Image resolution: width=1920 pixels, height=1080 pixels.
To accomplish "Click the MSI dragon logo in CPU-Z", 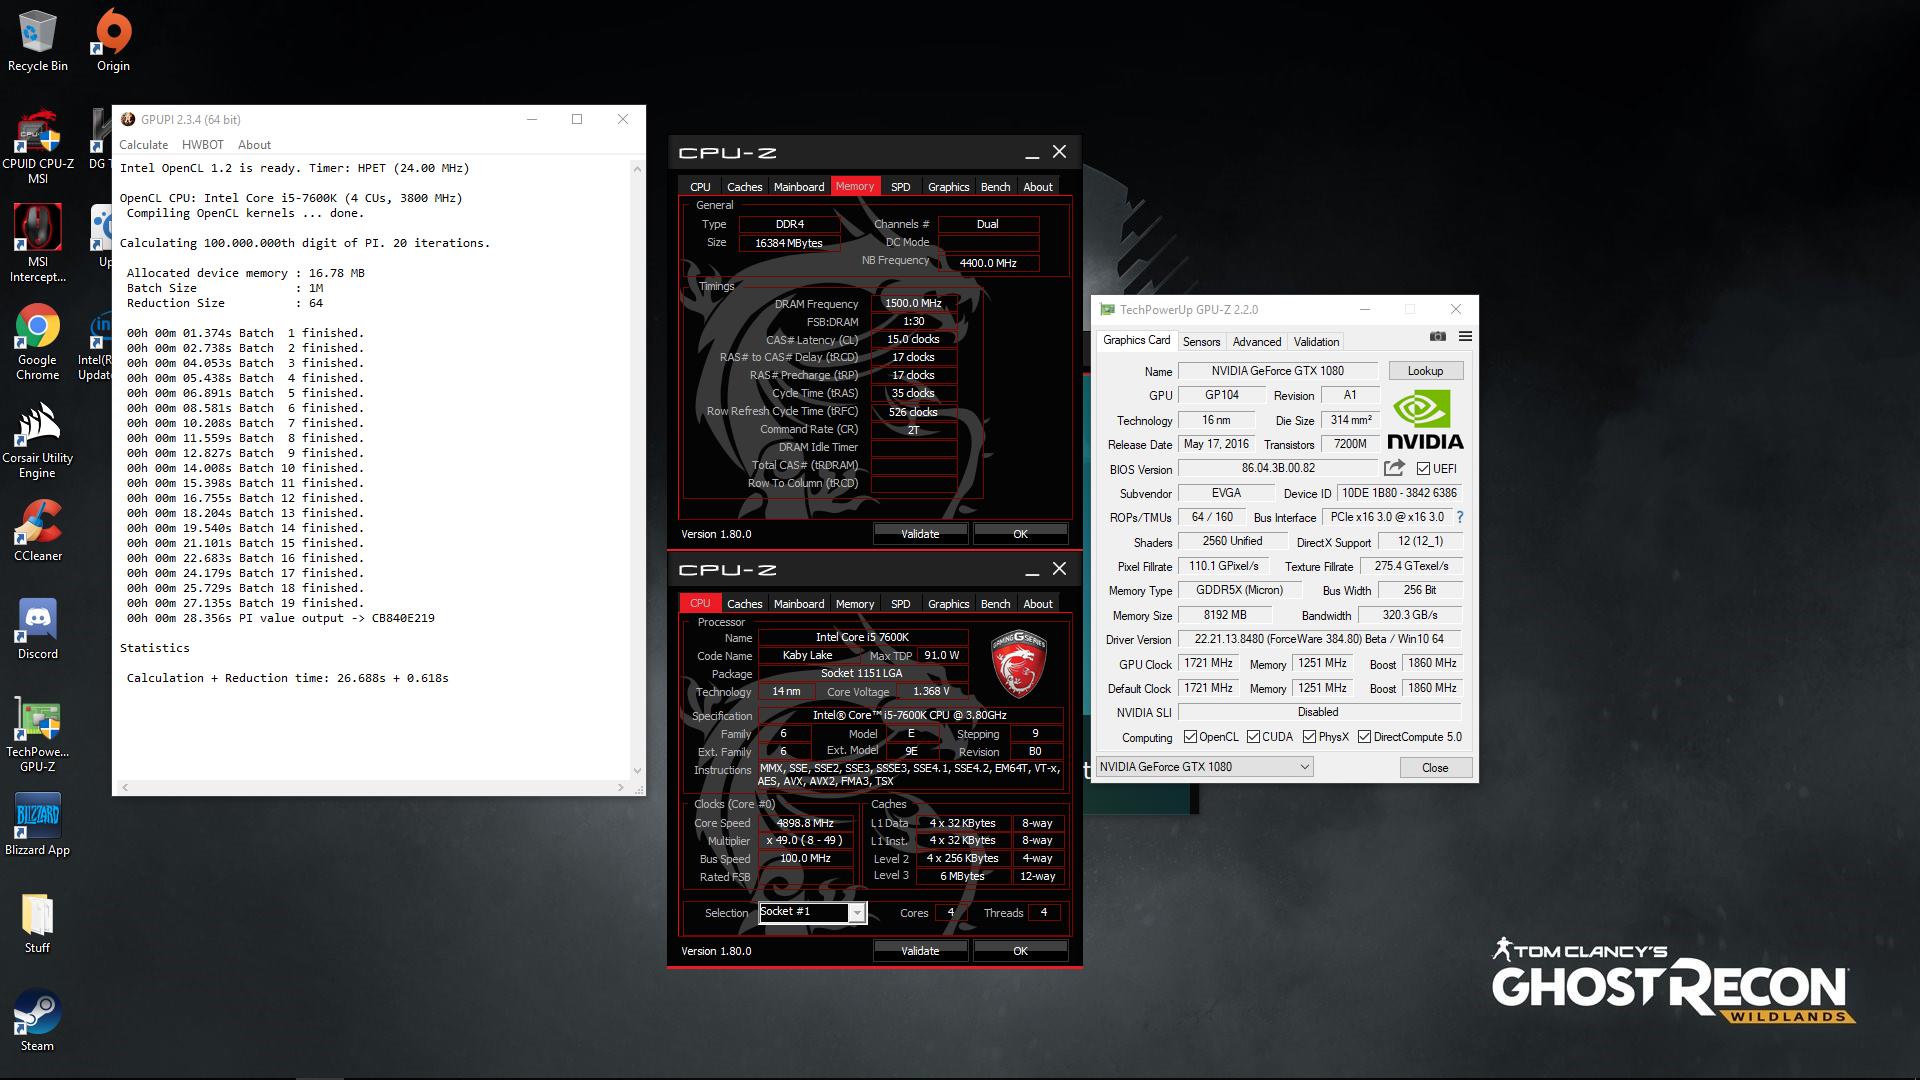I will point(1018,664).
